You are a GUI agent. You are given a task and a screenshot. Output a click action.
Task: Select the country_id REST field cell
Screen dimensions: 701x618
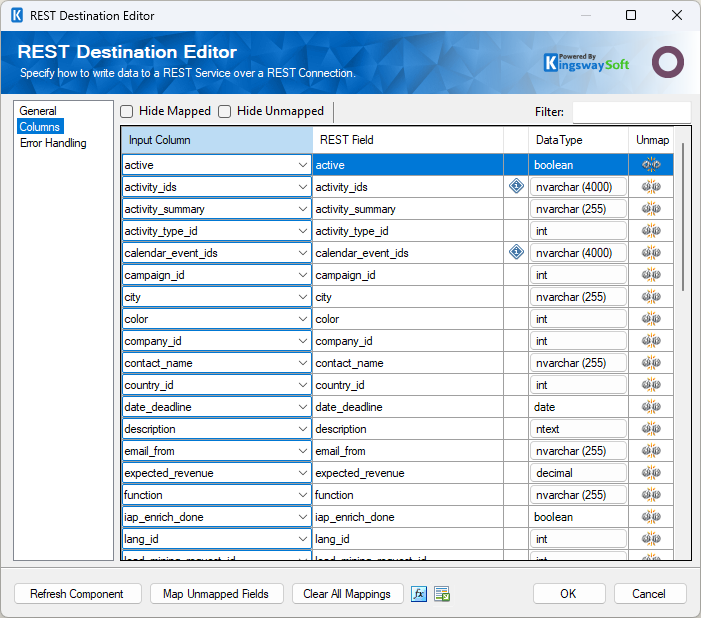408,385
